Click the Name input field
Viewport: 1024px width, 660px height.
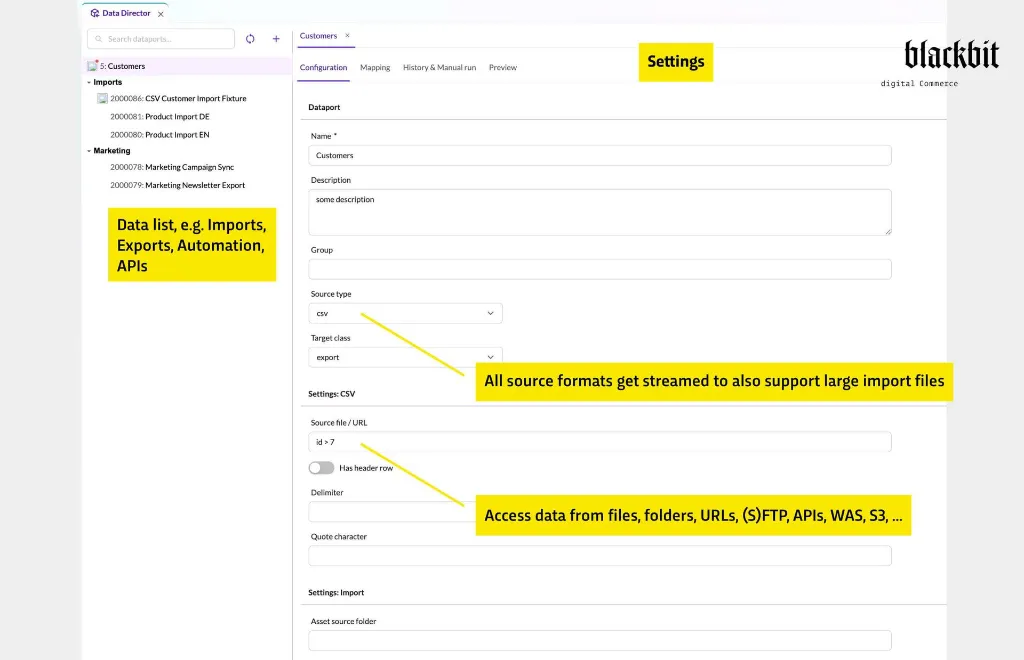pos(600,155)
